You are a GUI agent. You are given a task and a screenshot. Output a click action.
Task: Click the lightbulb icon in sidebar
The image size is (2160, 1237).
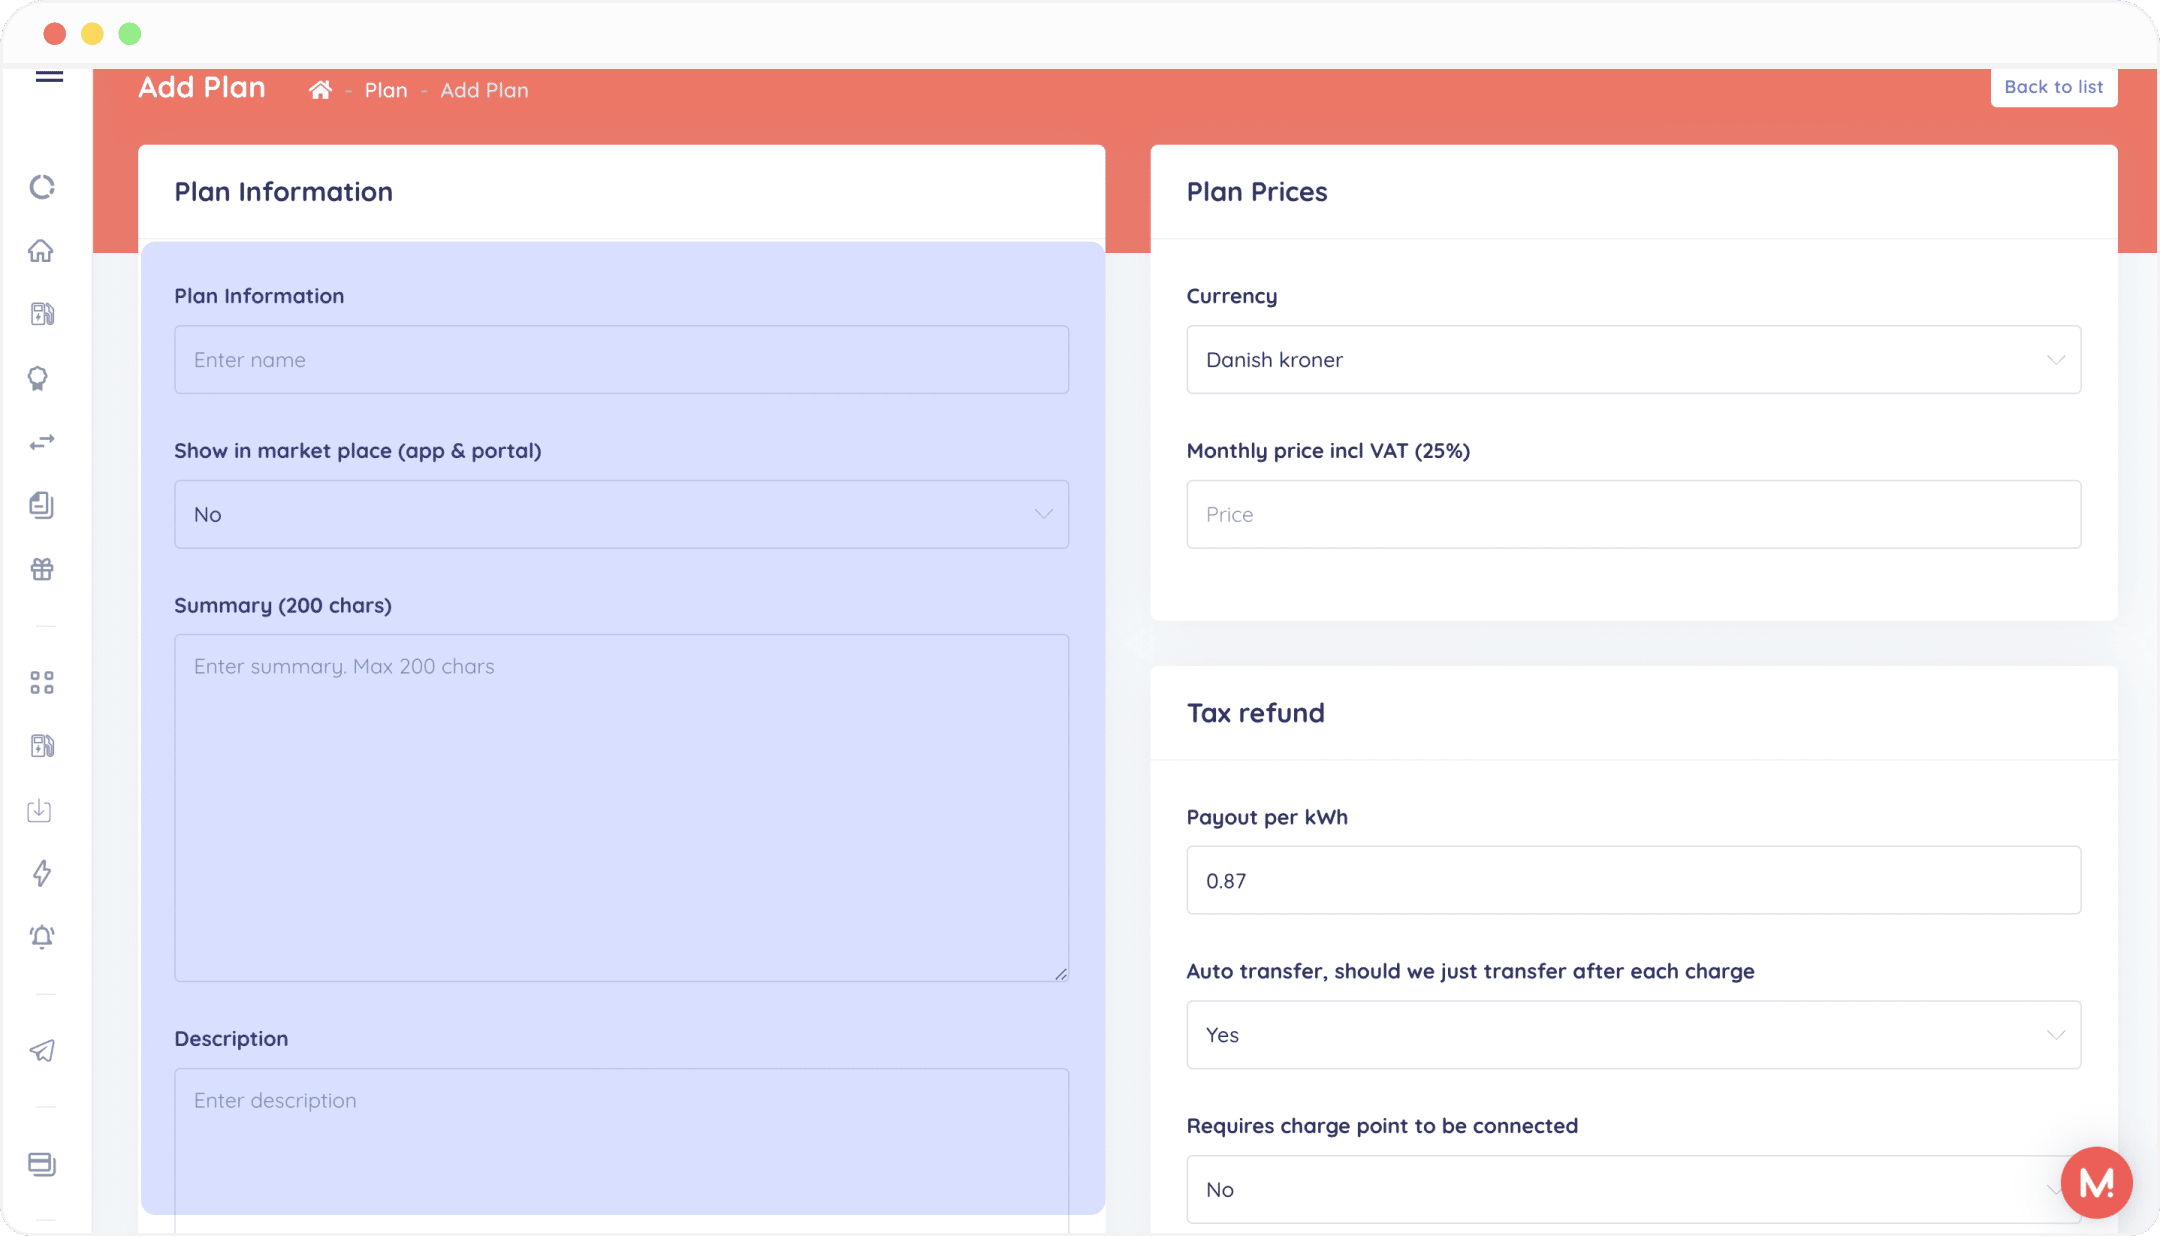[x=38, y=378]
